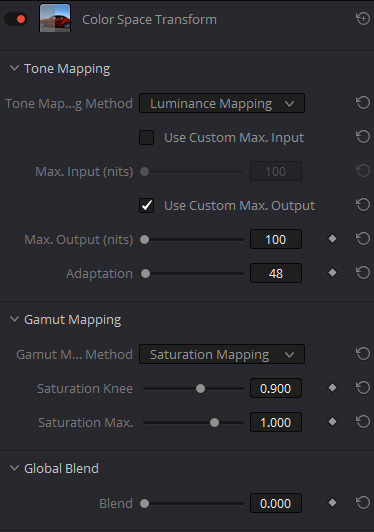Viewport: 374px width, 532px height.
Task: Click the Color Space Transform thumbnail
Action: [55, 18]
